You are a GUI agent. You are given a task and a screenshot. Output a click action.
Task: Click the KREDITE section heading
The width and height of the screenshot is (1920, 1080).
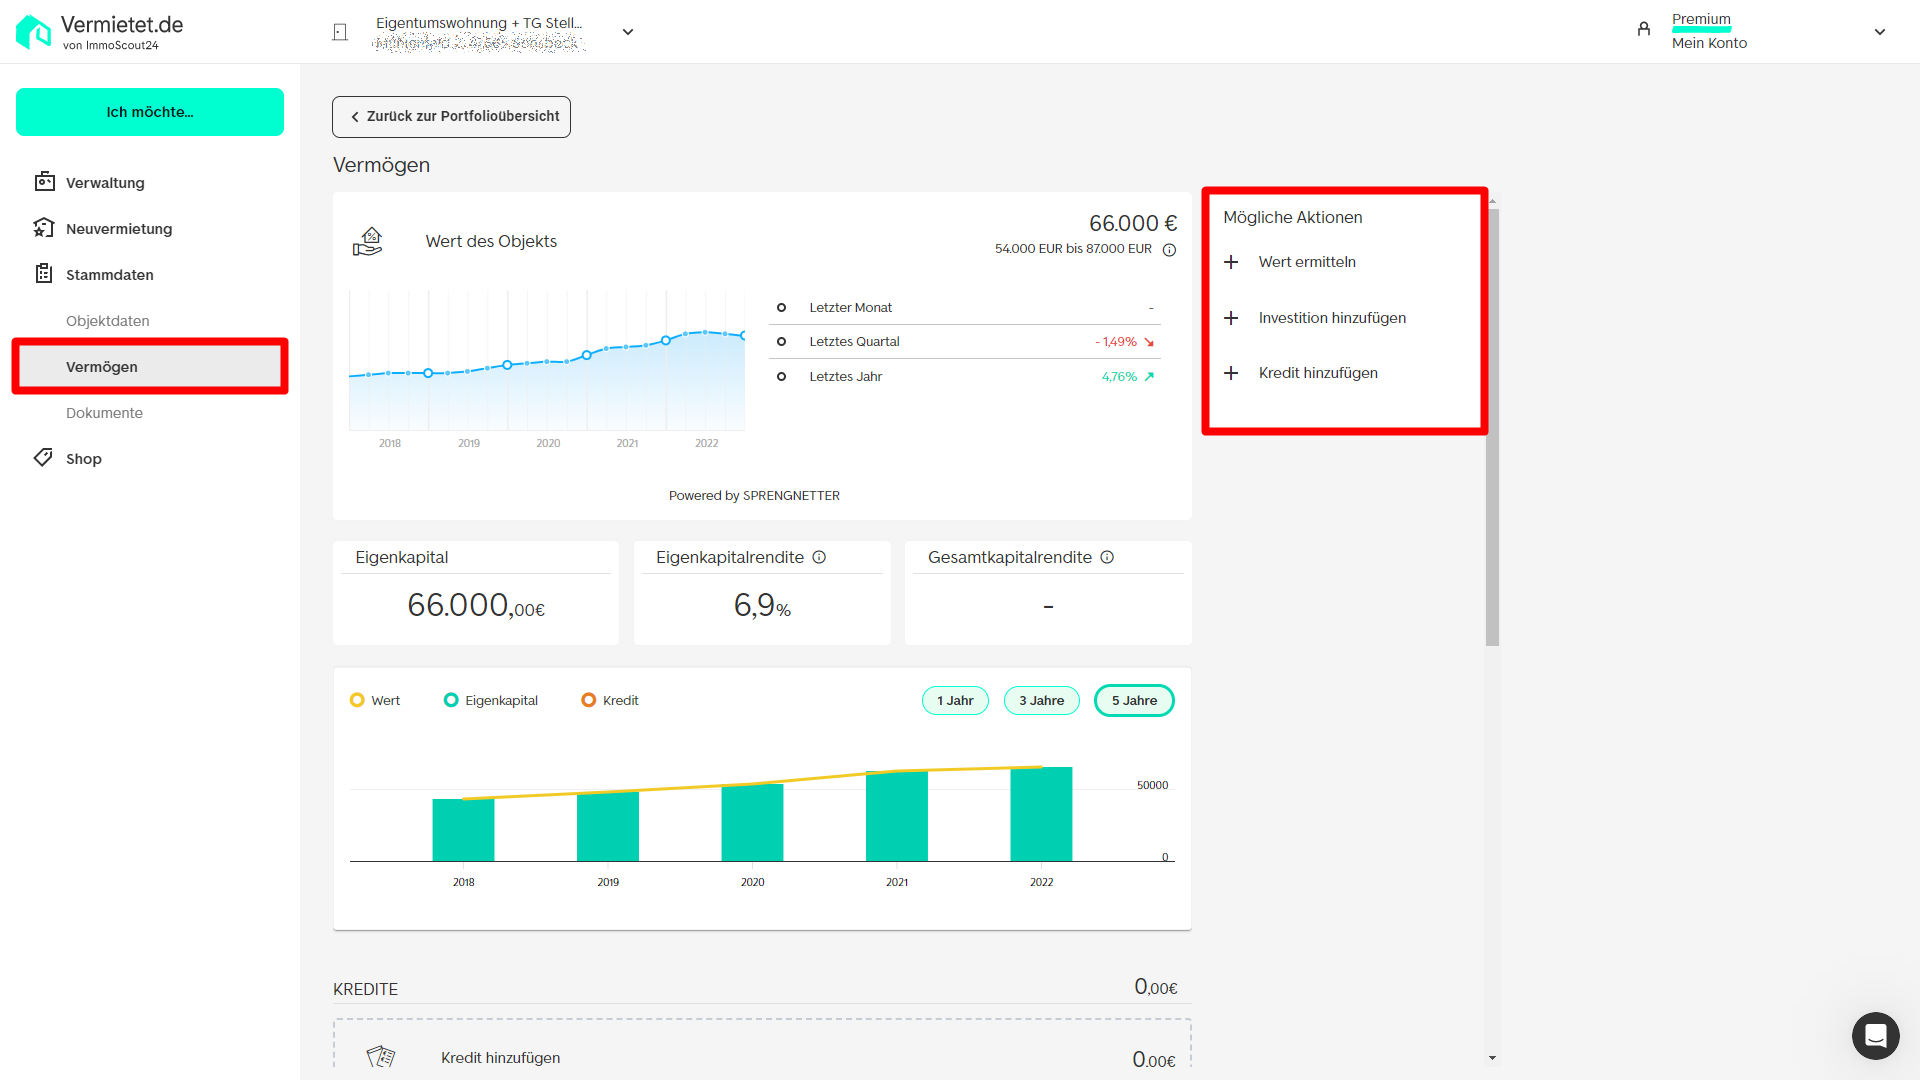(365, 989)
